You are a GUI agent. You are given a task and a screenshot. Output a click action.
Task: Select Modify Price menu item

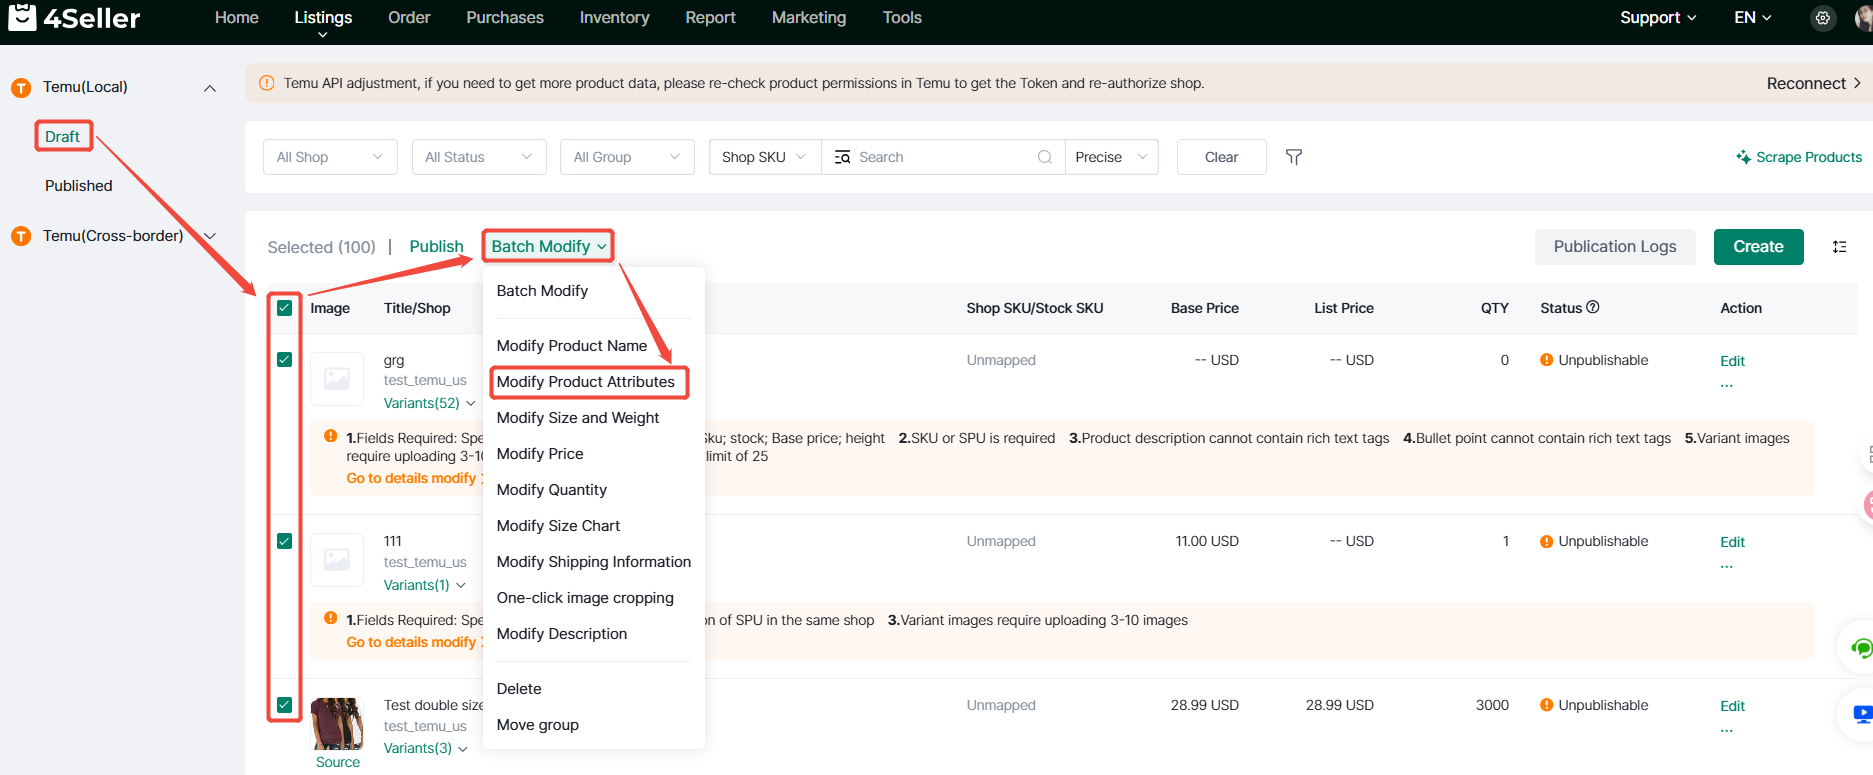[x=540, y=454]
